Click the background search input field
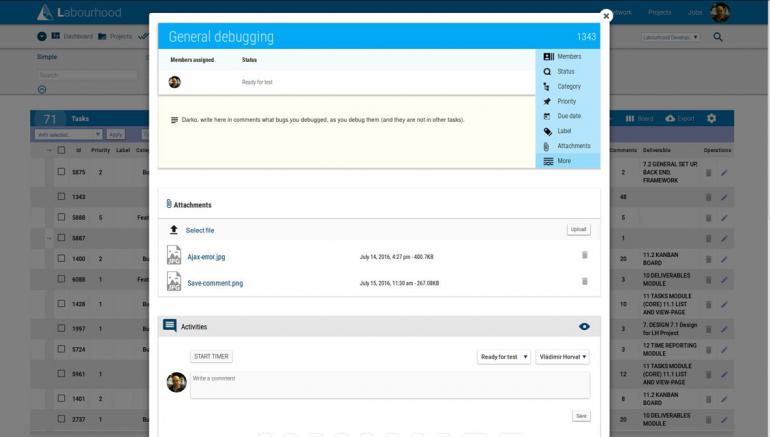Viewport: 770px width, 437px height. (x=87, y=75)
